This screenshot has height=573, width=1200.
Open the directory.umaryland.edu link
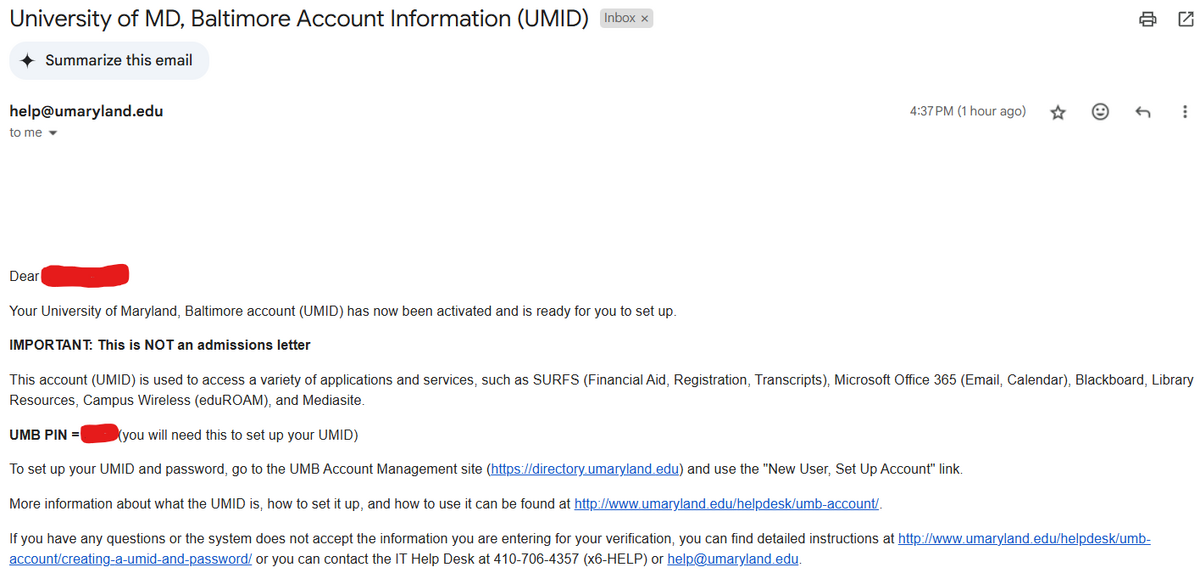584,469
